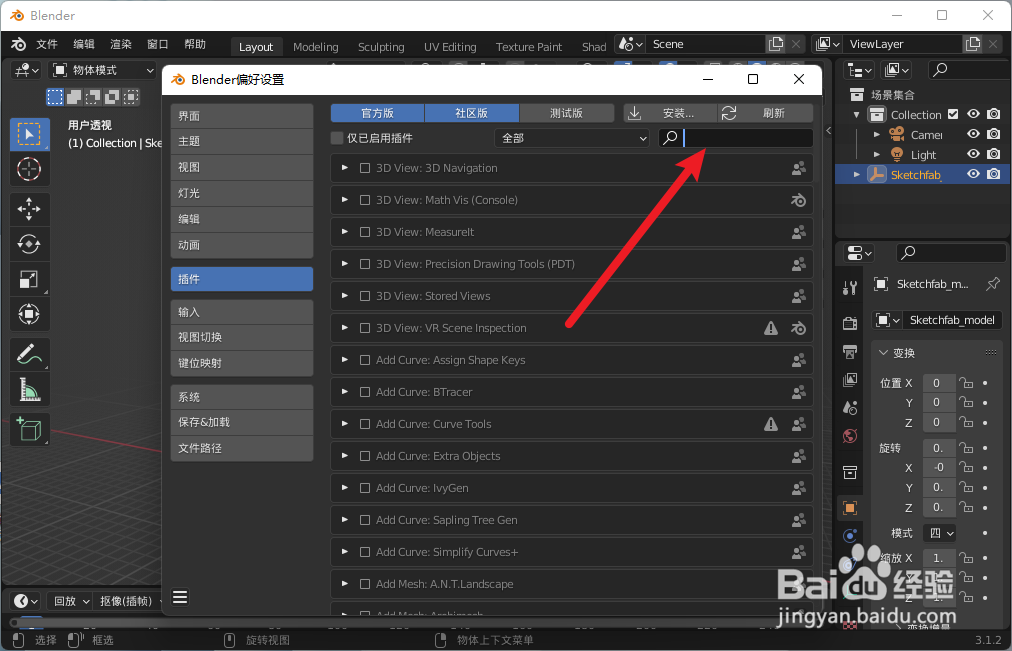1012x651 pixels.
Task: Open the View Layer properties tab
Action: [850, 380]
